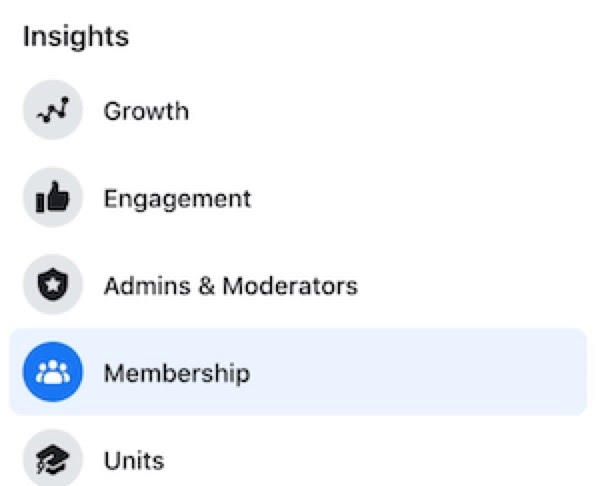The image size is (600, 486).
Task: Click the blank space right of Units
Action: [x=400, y=461]
